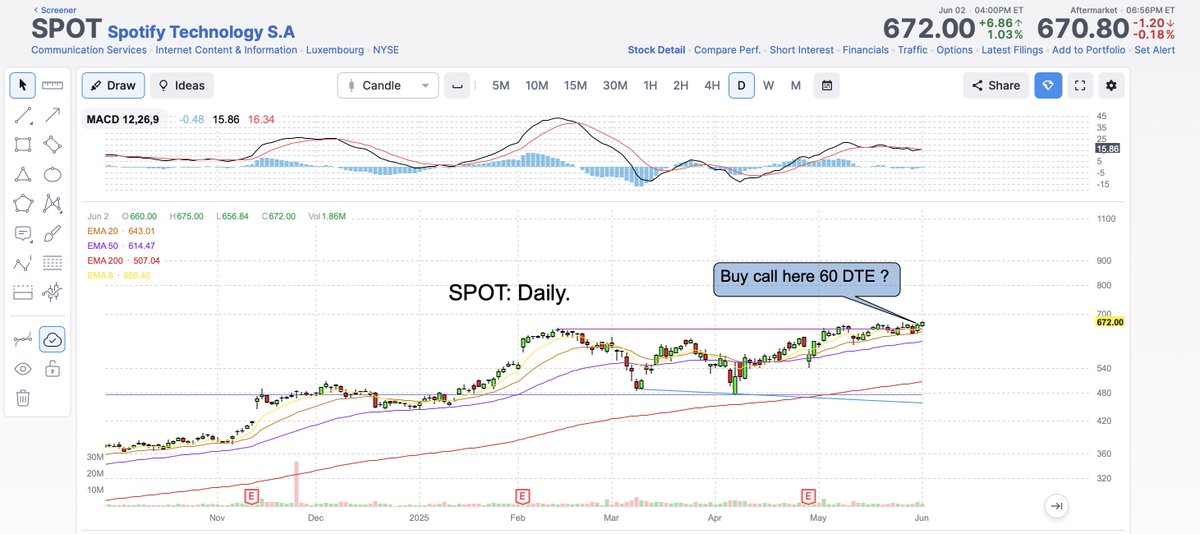The height and width of the screenshot is (534, 1200).
Task: Select the ruler measure tool
Action: coord(53,86)
